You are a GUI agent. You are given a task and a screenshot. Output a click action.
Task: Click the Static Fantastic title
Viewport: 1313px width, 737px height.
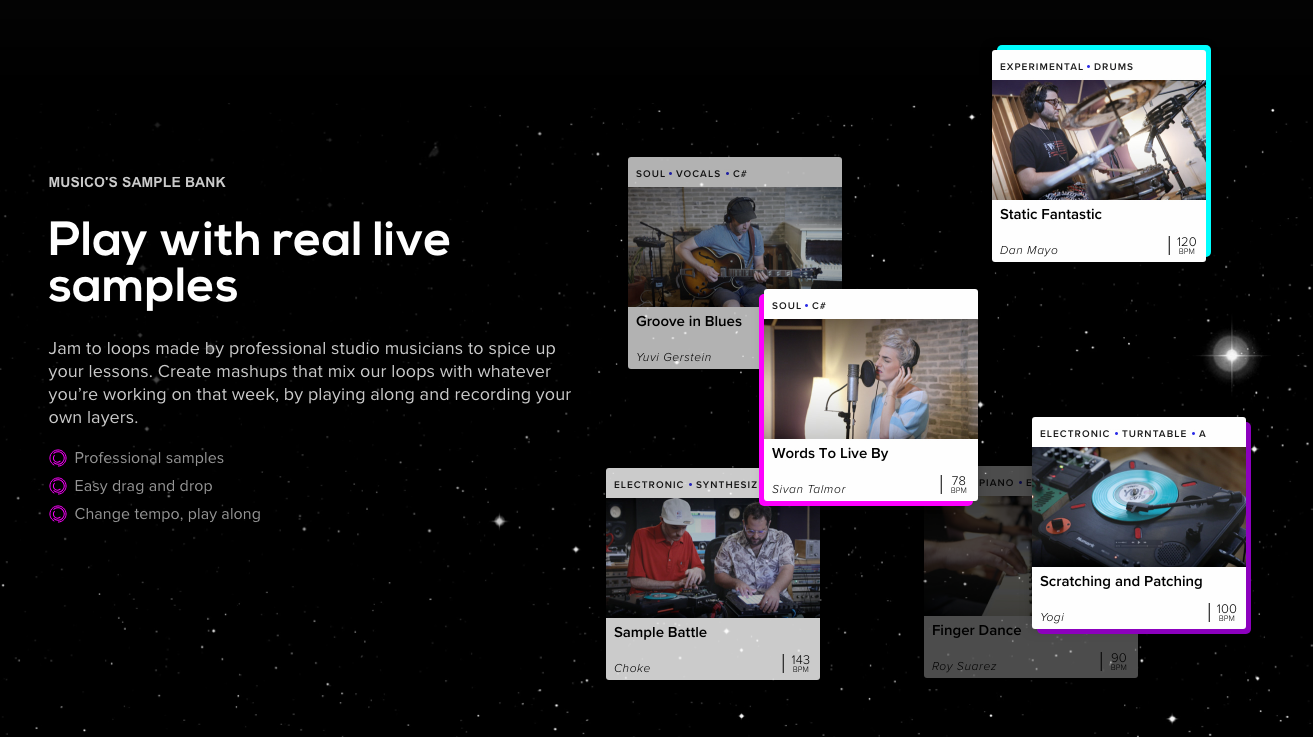[1051, 214]
